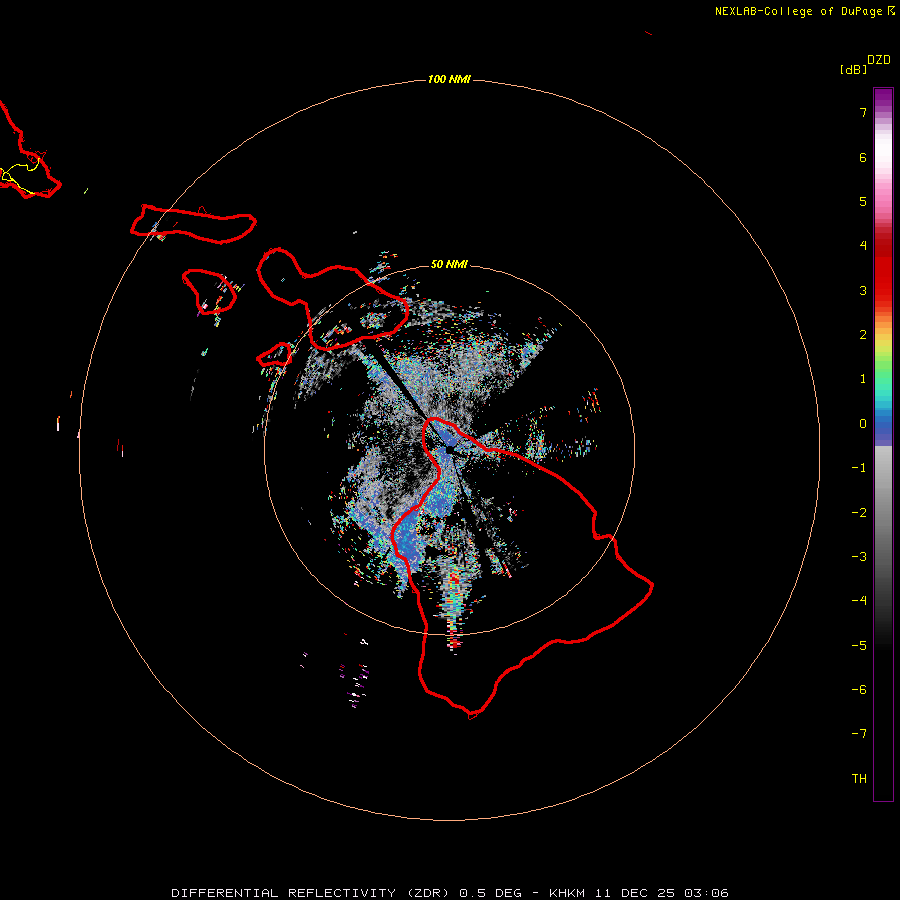This screenshot has height=900, width=900.
Task: Click the 50 NMI range ring label
Action: (449, 264)
